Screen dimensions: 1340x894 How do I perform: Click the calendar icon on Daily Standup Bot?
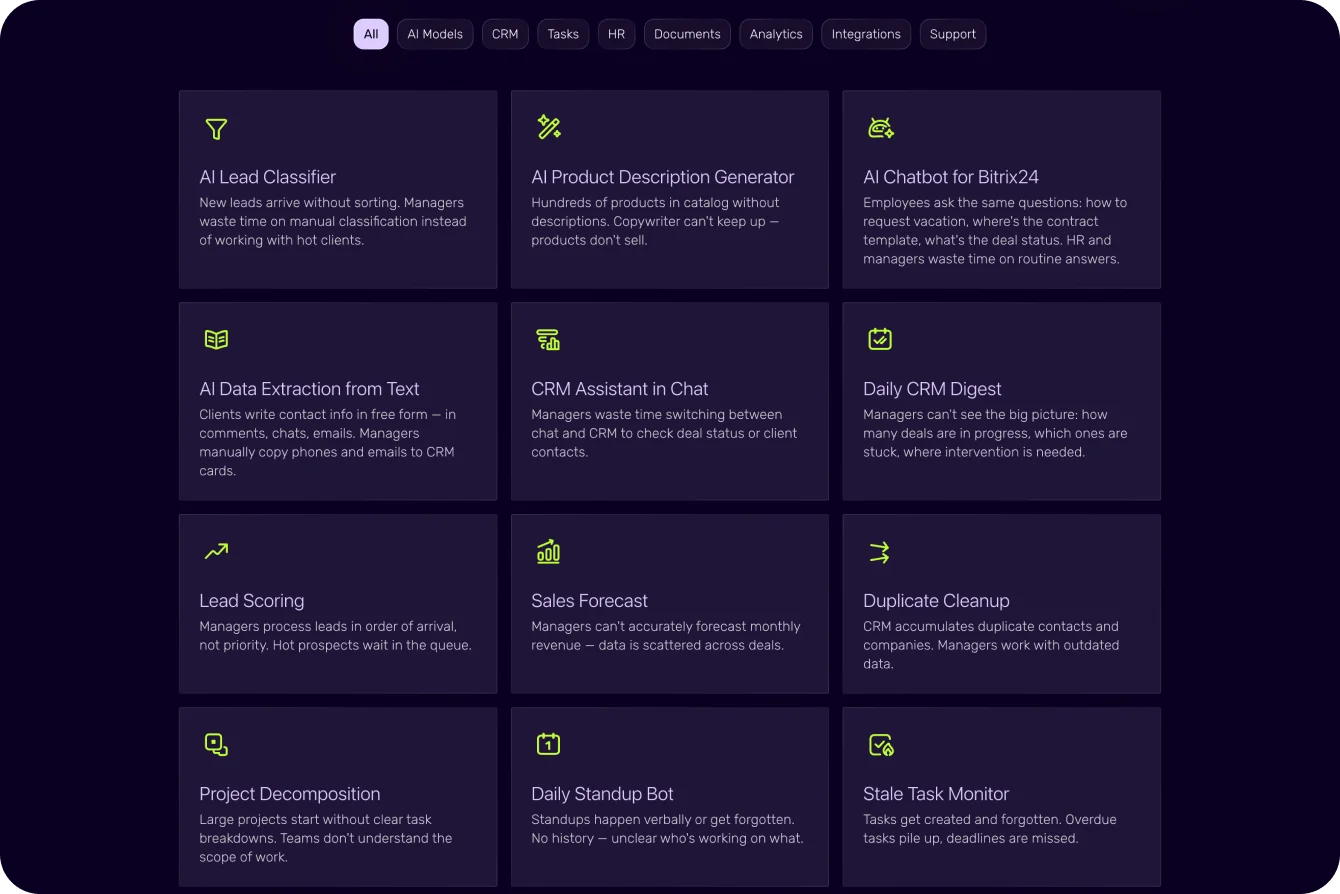[x=548, y=744]
